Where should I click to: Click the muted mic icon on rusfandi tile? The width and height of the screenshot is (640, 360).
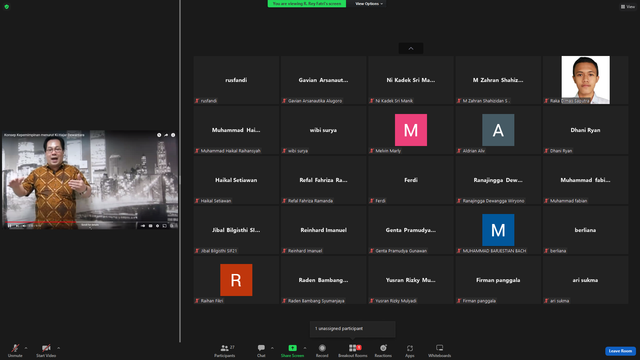[x=197, y=101]
